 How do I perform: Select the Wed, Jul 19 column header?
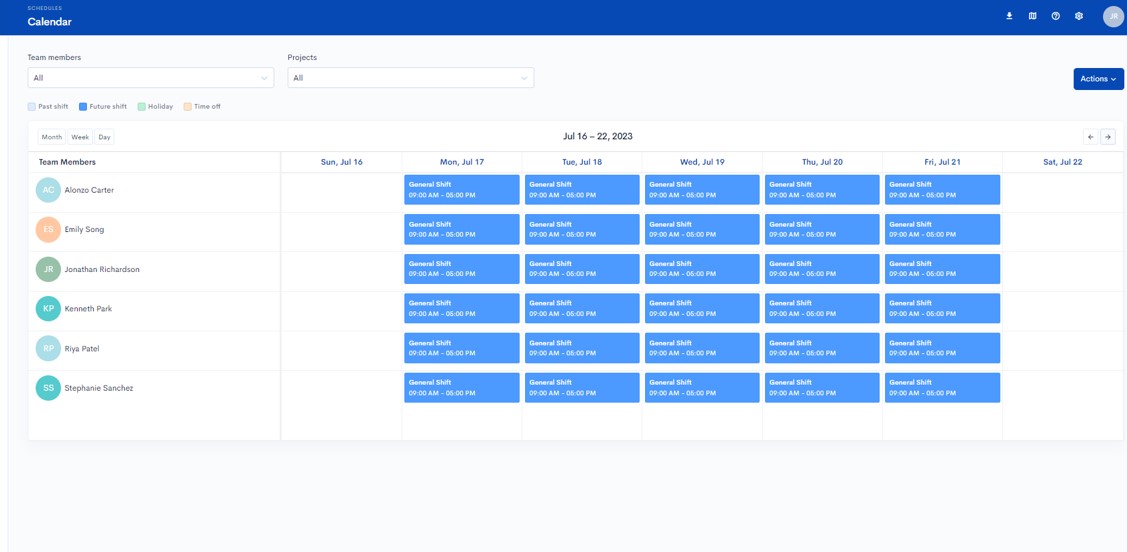click(x=702, y=162)
